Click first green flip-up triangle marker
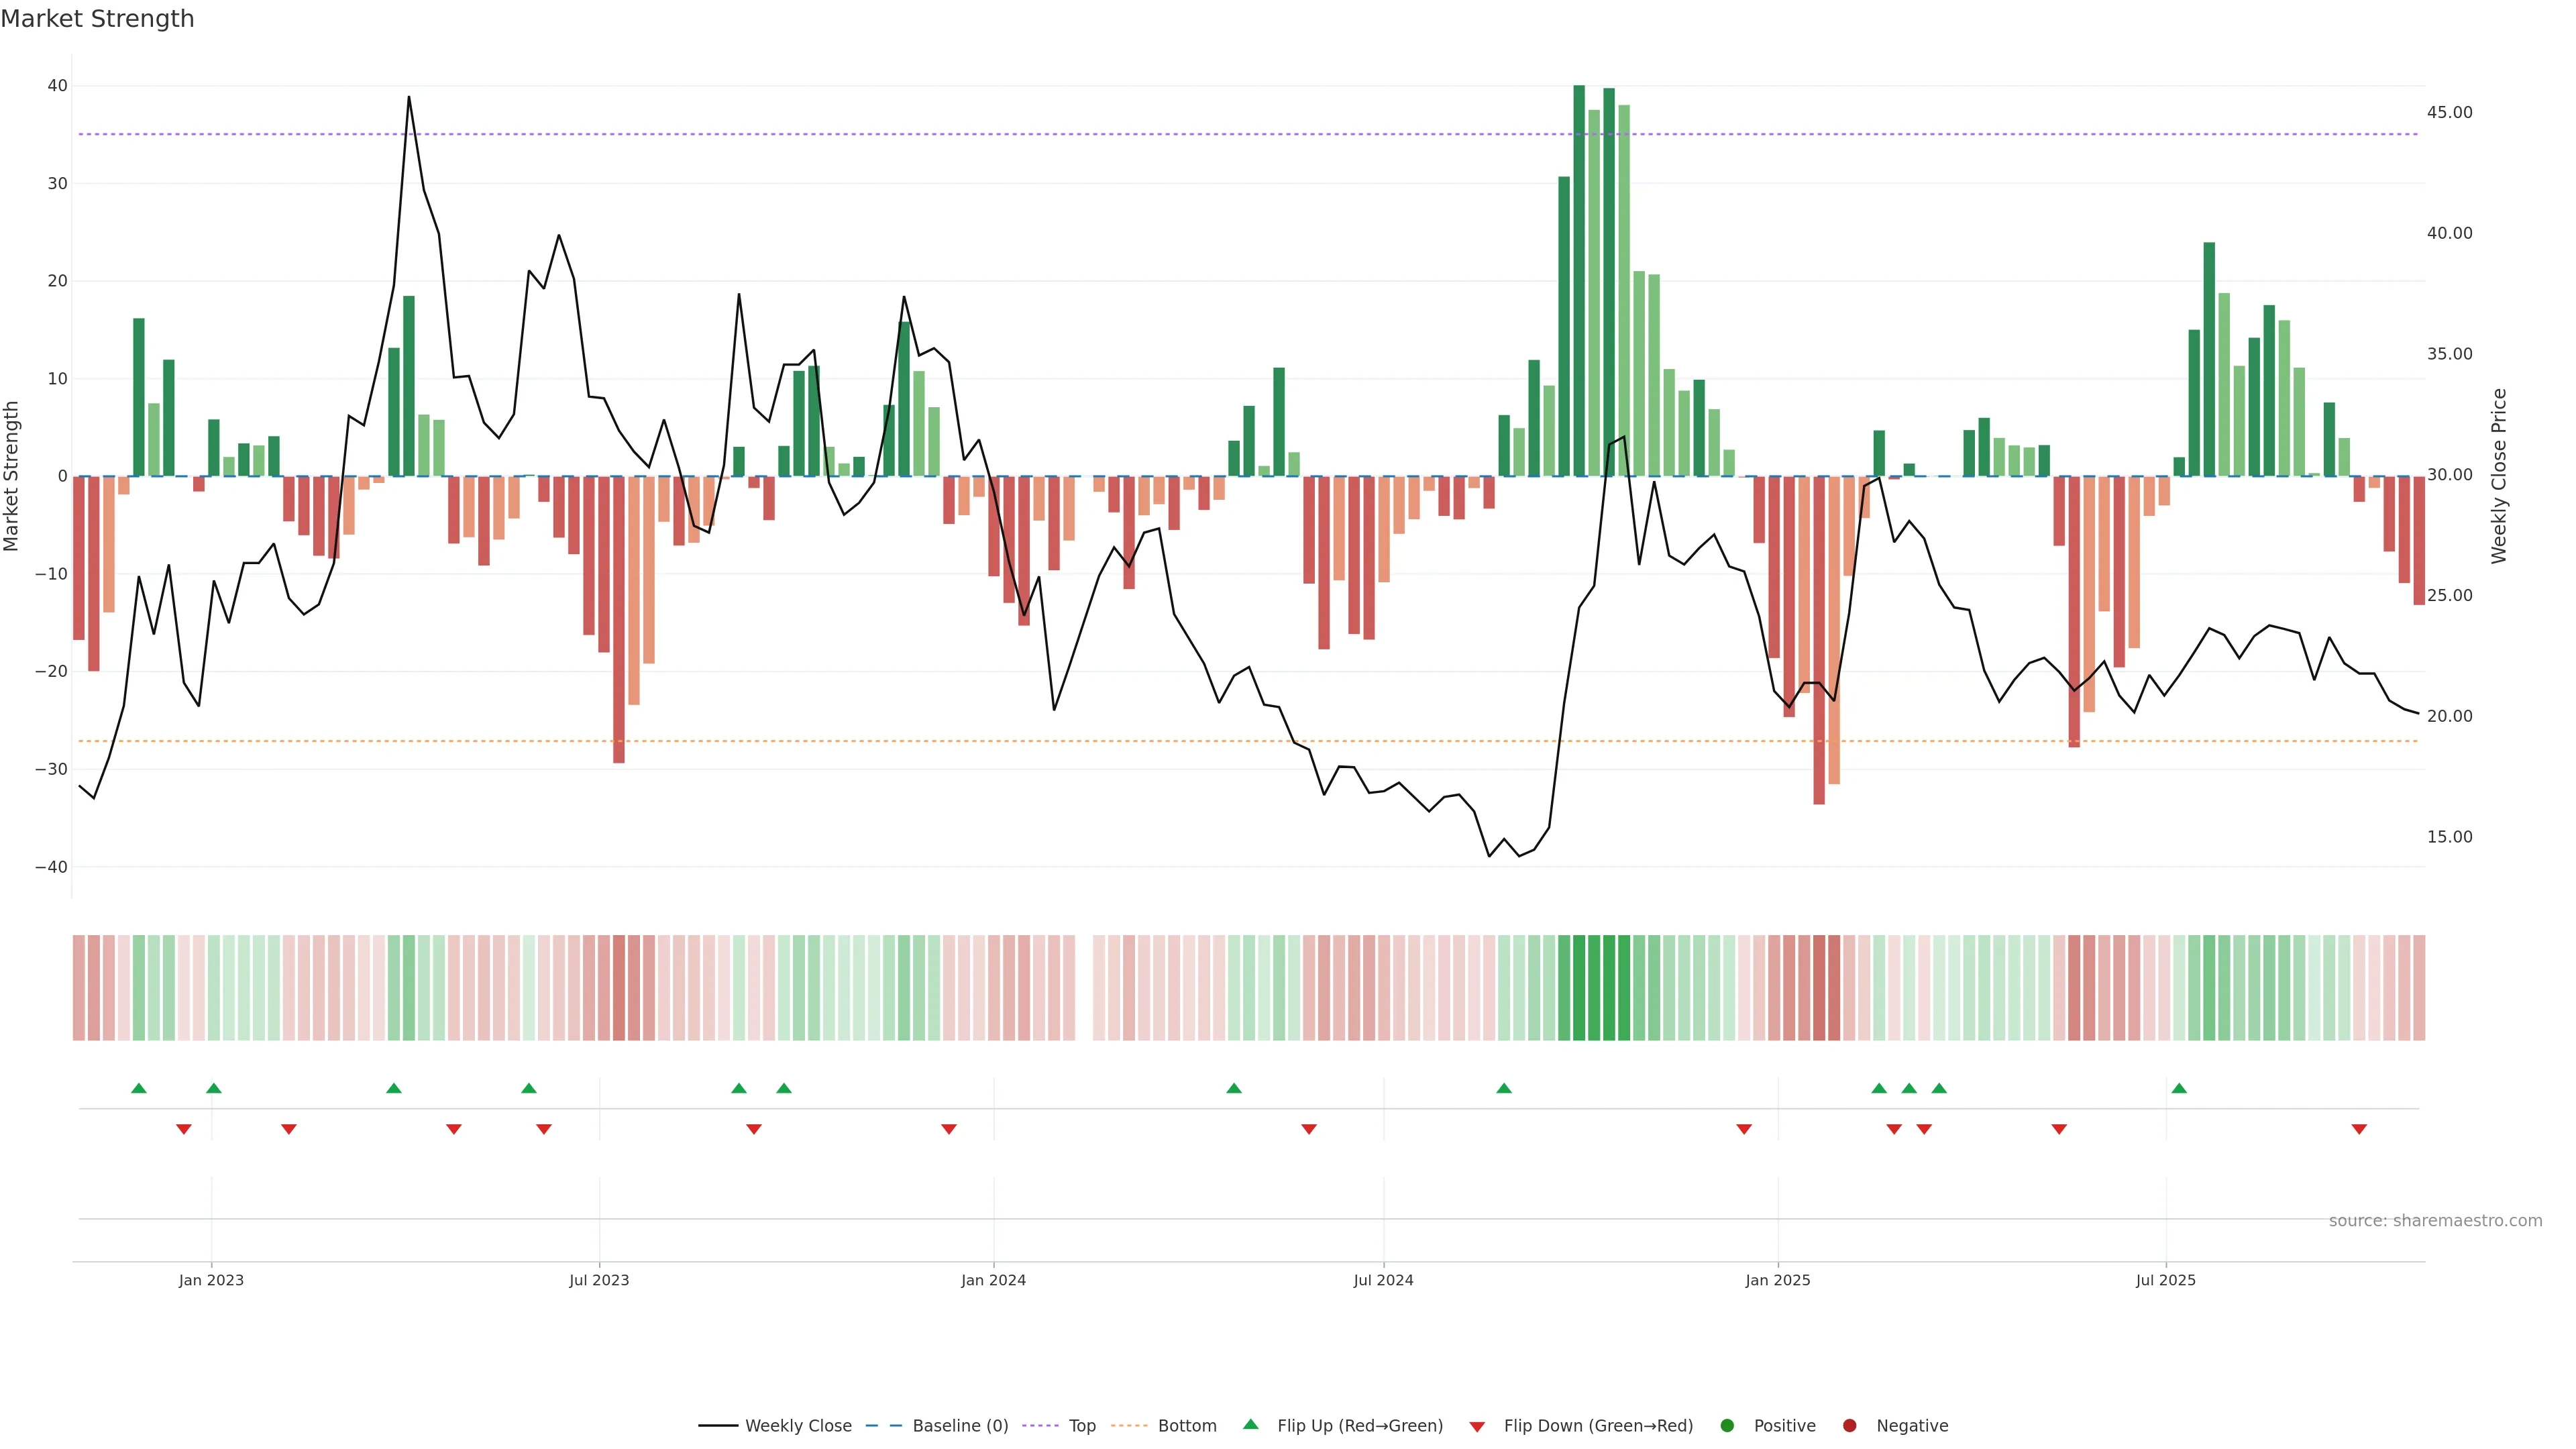Viewport: 2576px width, 1449px height. click(x=139, y=1088)
